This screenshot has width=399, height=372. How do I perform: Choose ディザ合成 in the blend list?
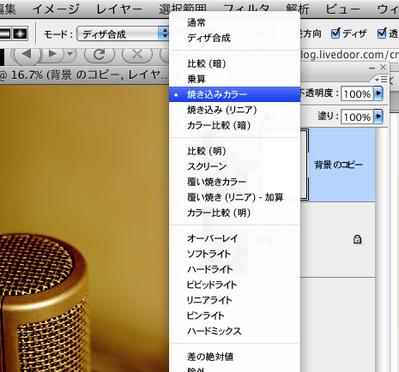pos(235,38)
